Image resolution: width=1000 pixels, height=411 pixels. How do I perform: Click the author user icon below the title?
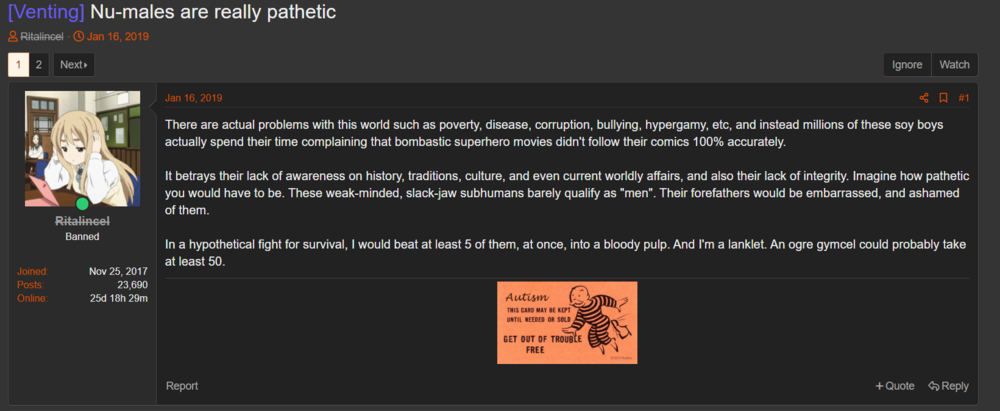pyautogui.click(x=13, y=37)
